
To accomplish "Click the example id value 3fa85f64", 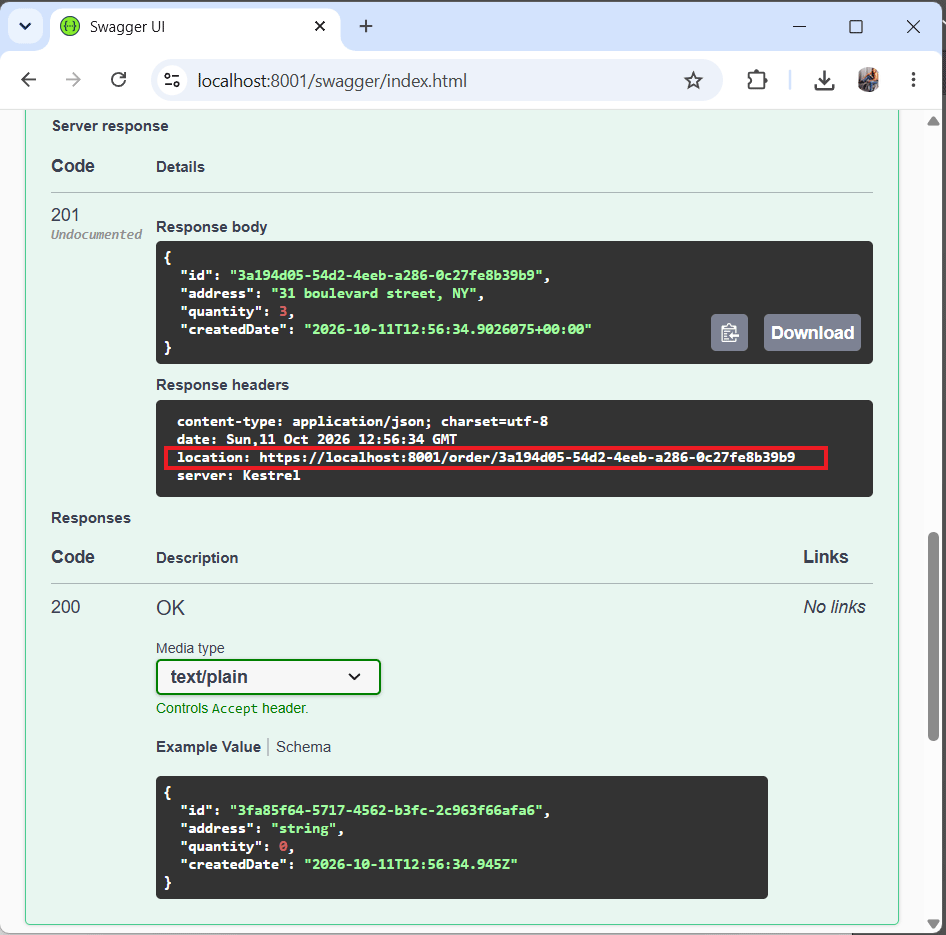I will point(386,810).
